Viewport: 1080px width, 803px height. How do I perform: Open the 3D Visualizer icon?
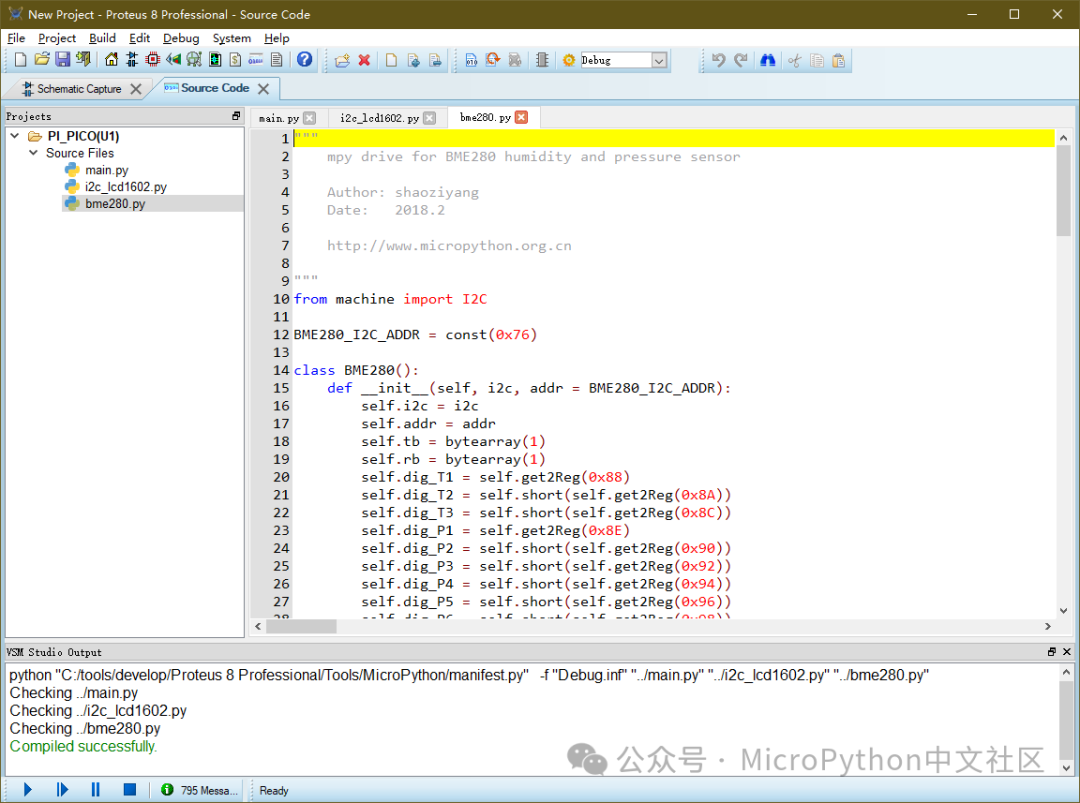click(x=174, y=60)
